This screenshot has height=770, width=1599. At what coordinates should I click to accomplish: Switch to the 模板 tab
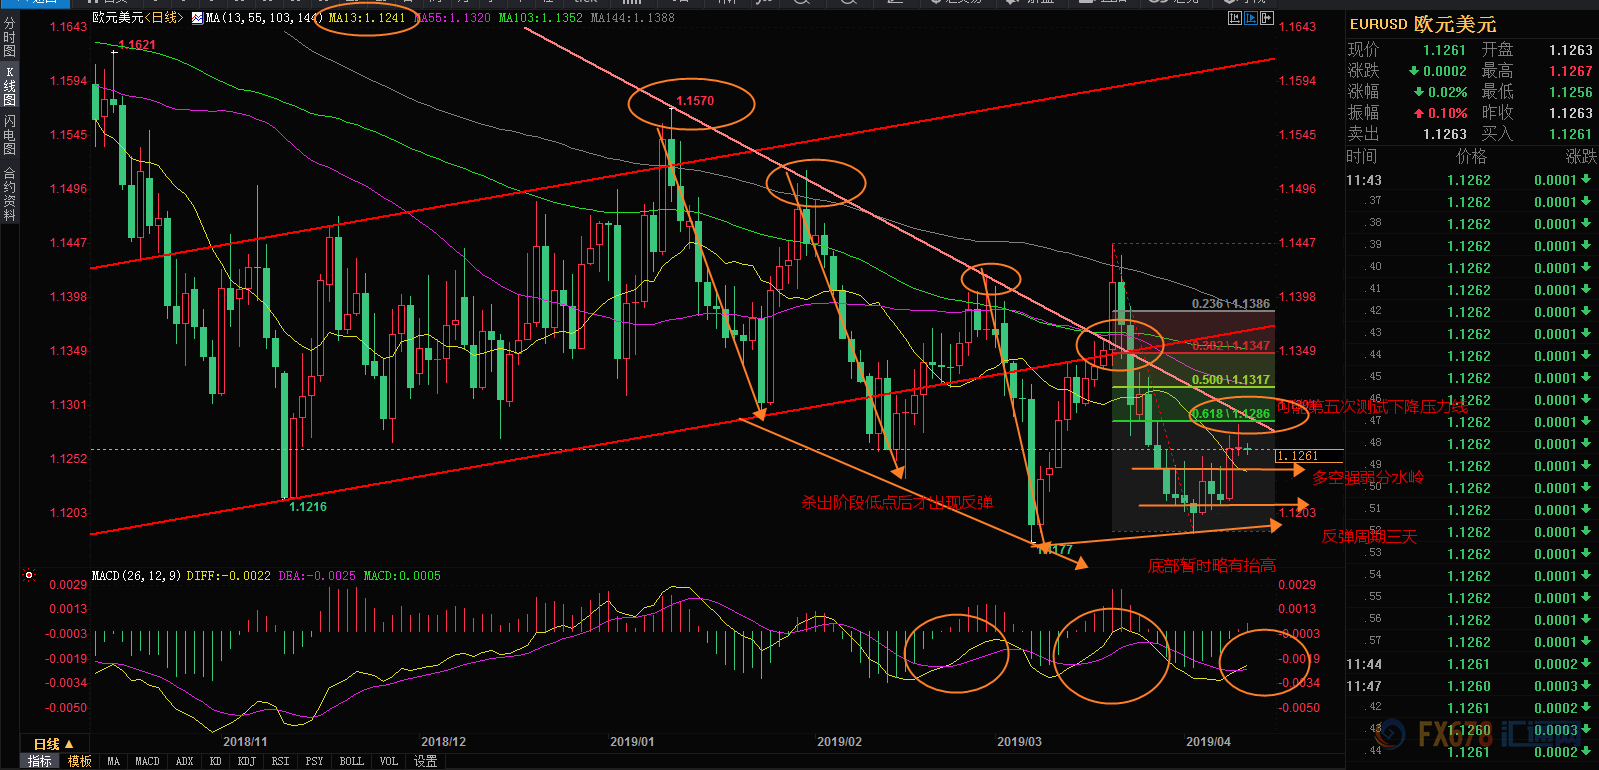[x=80, y=761]
